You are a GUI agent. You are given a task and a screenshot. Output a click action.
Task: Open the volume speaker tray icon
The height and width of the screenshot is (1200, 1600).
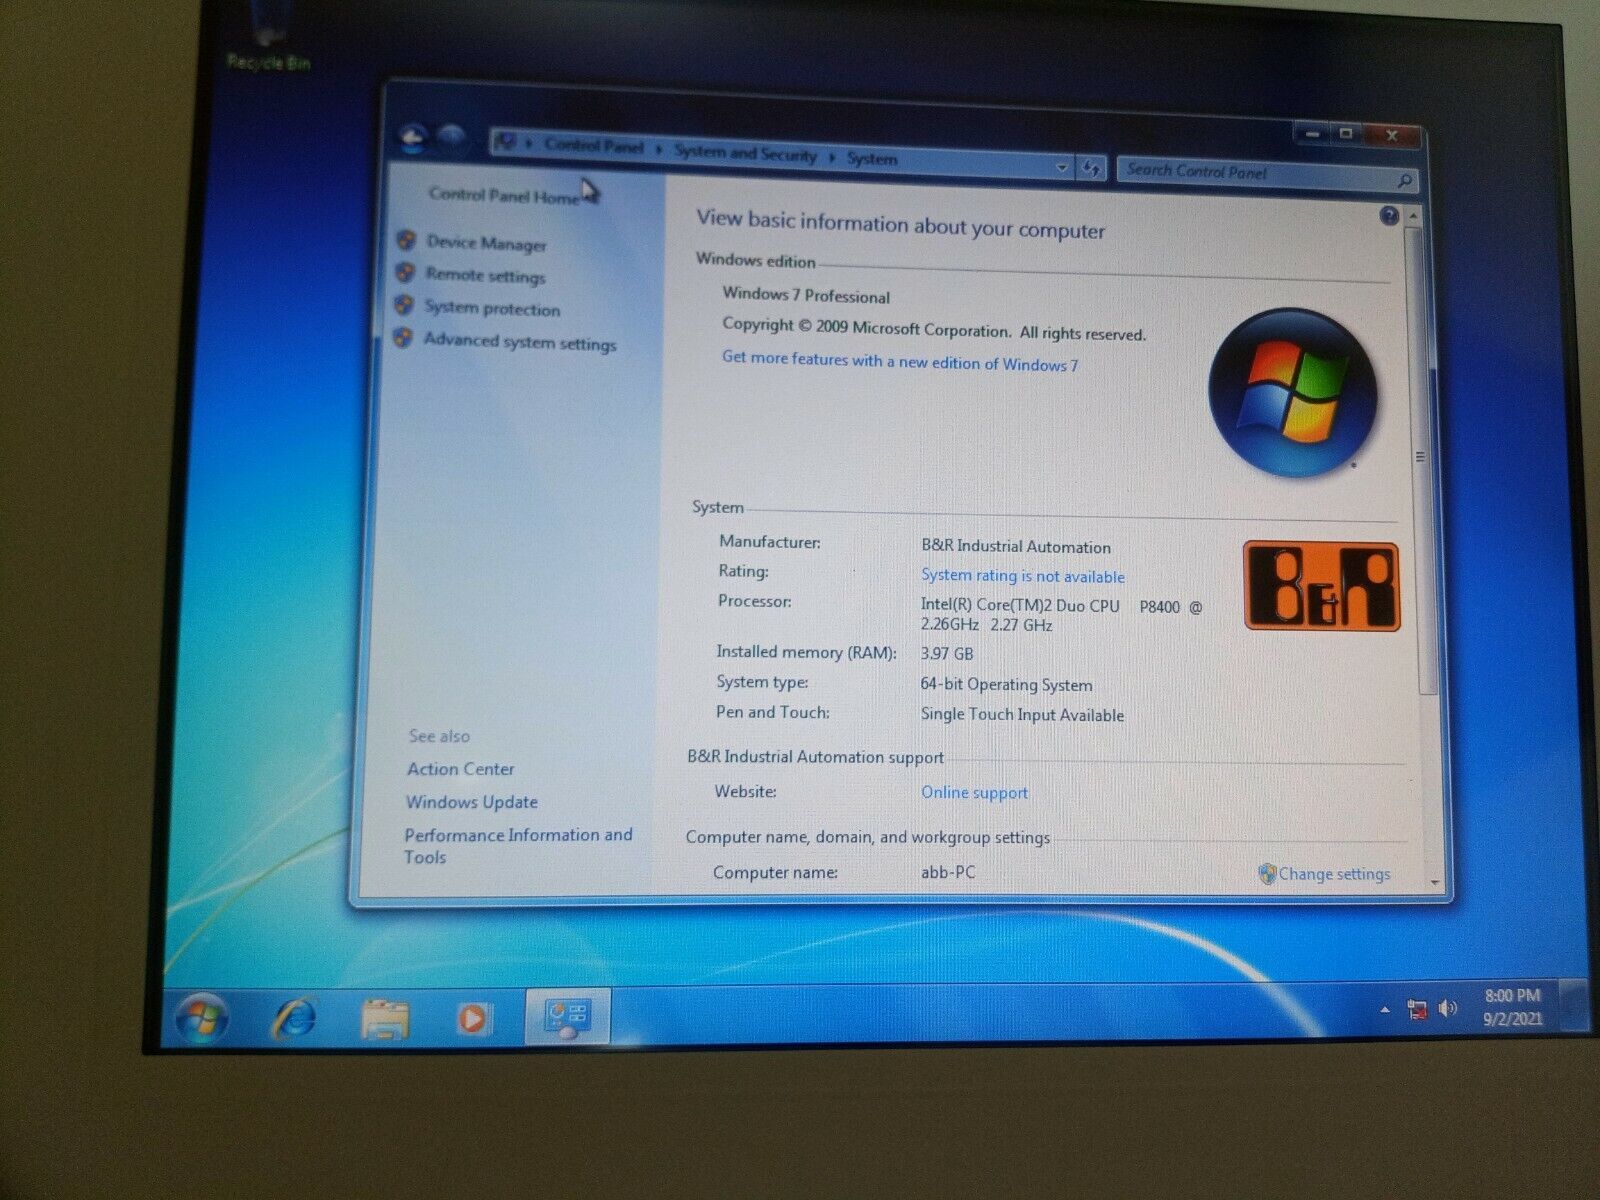(x=1448, y=1008)
